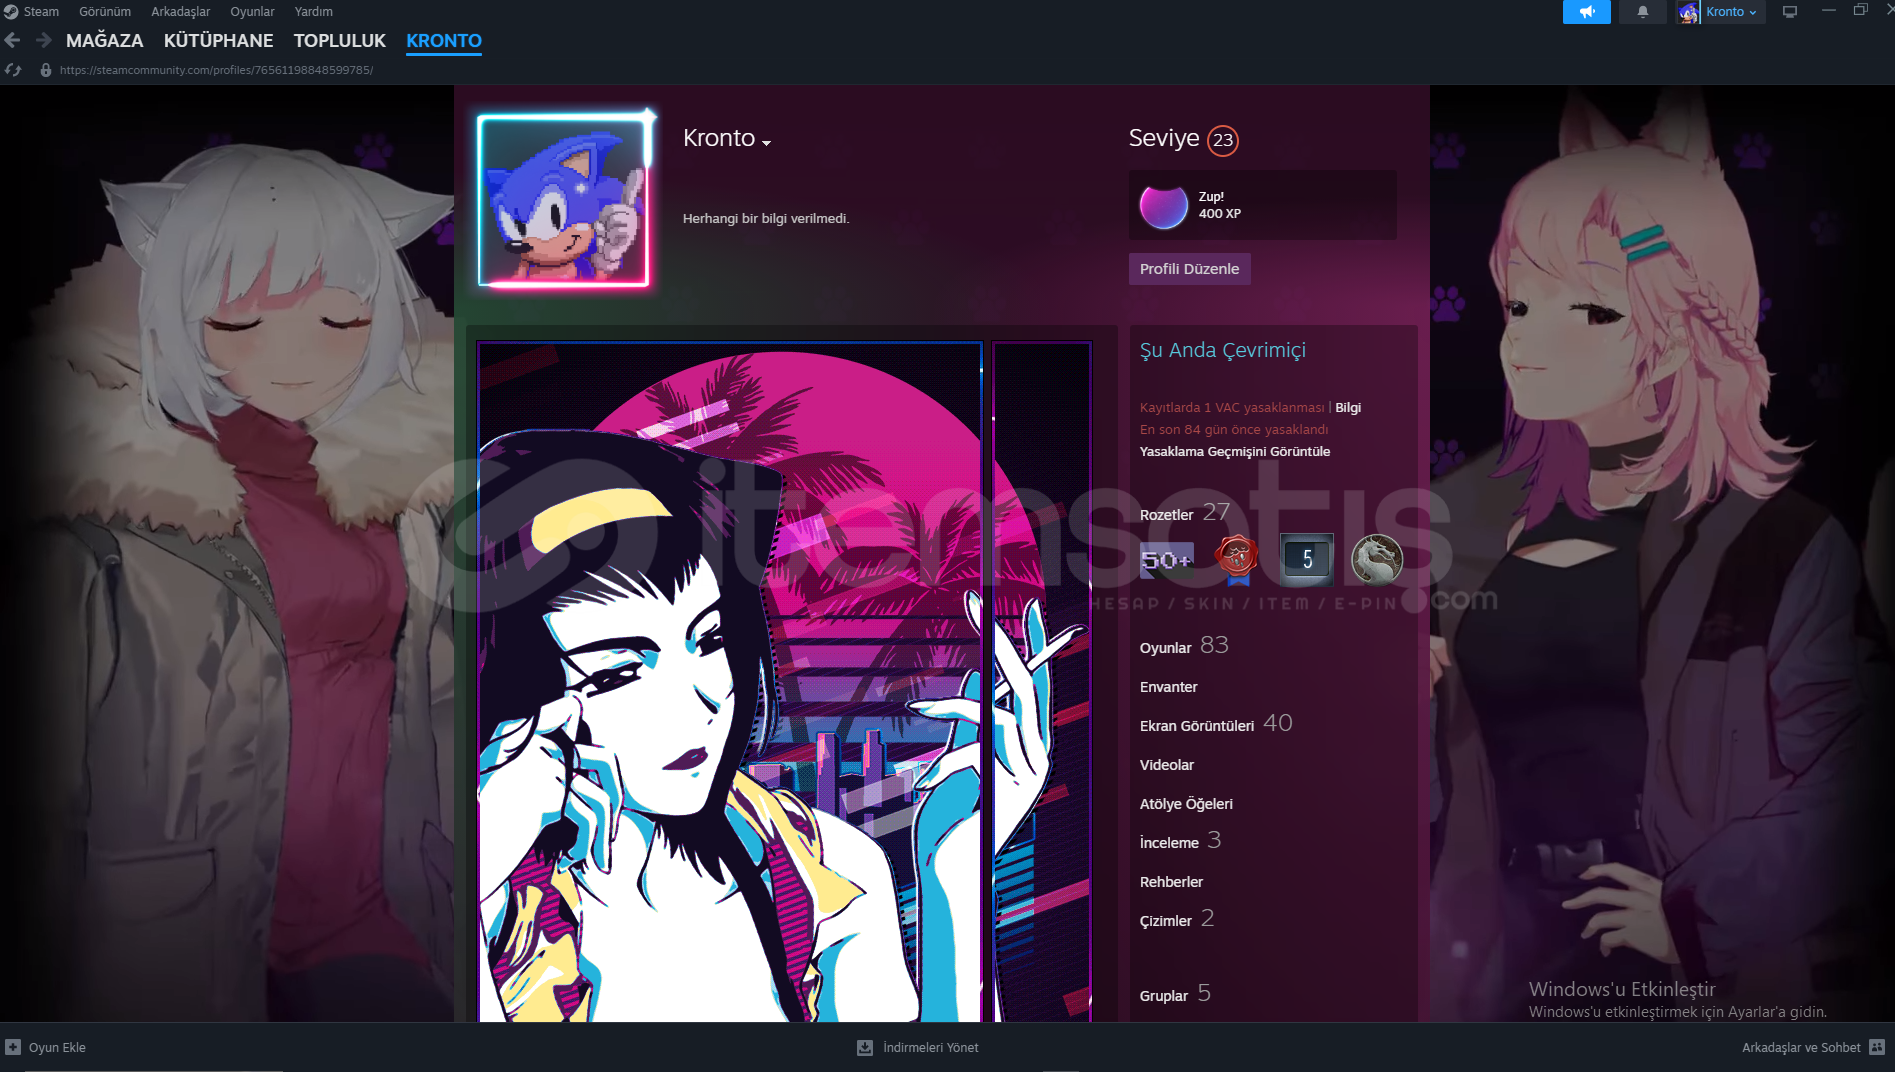1895x1072 pixels.
Task: Reload the page with refresh icon
Action: pos(13,70)
